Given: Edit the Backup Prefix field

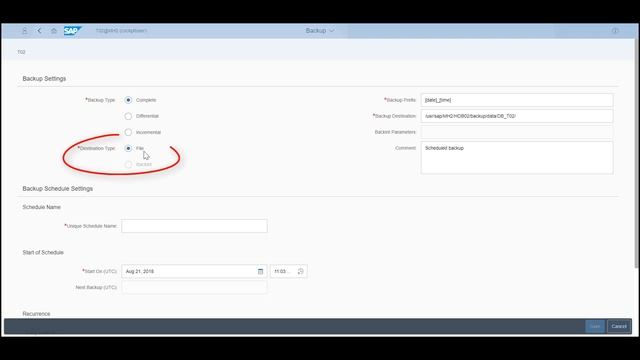Looking at the screenshot, I should point(517,100).
